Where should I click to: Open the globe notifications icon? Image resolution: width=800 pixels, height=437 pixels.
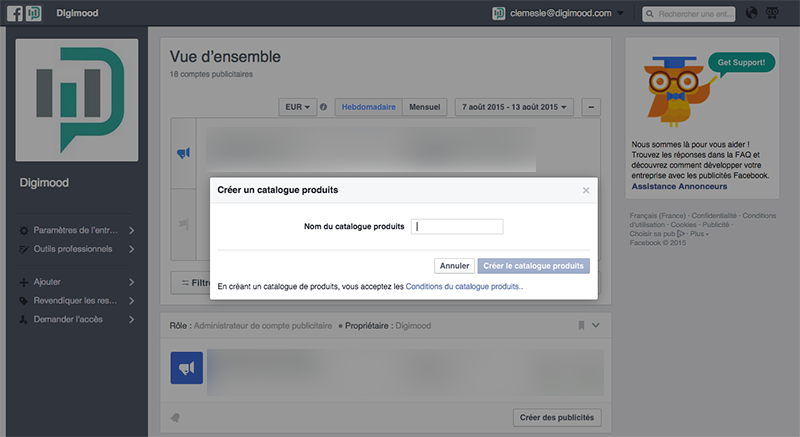pos(752,13)
